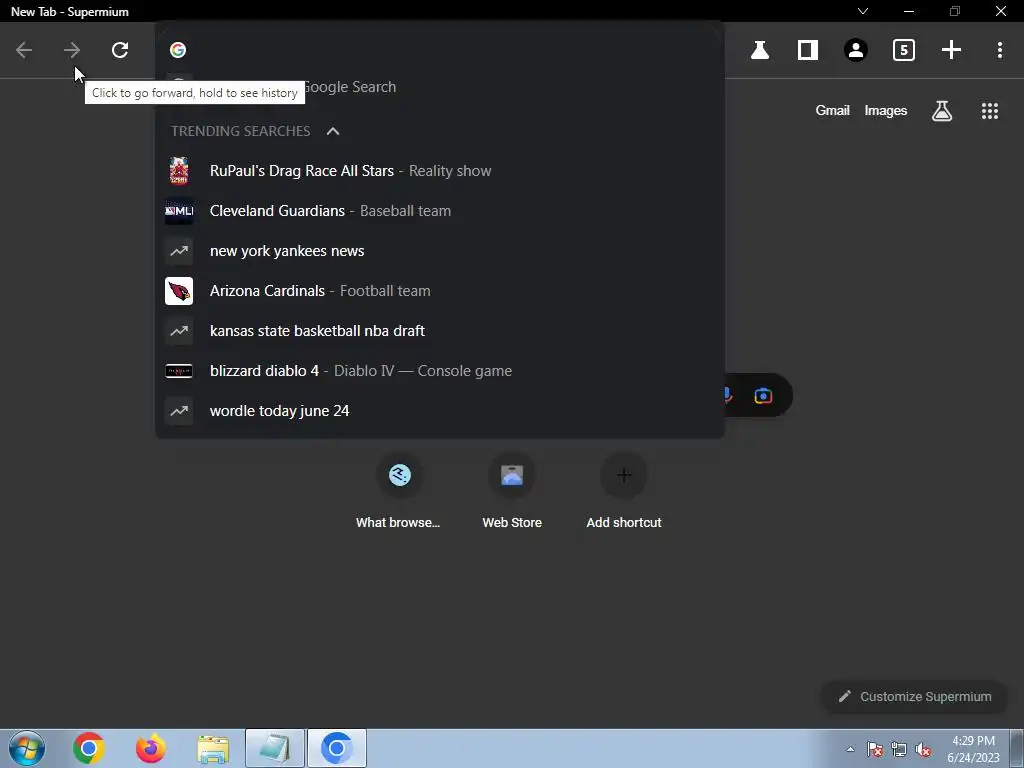Open the muted volume tray icon
Image resolution: width=1024 pixels, height=768 pixels.
point(923,749)
